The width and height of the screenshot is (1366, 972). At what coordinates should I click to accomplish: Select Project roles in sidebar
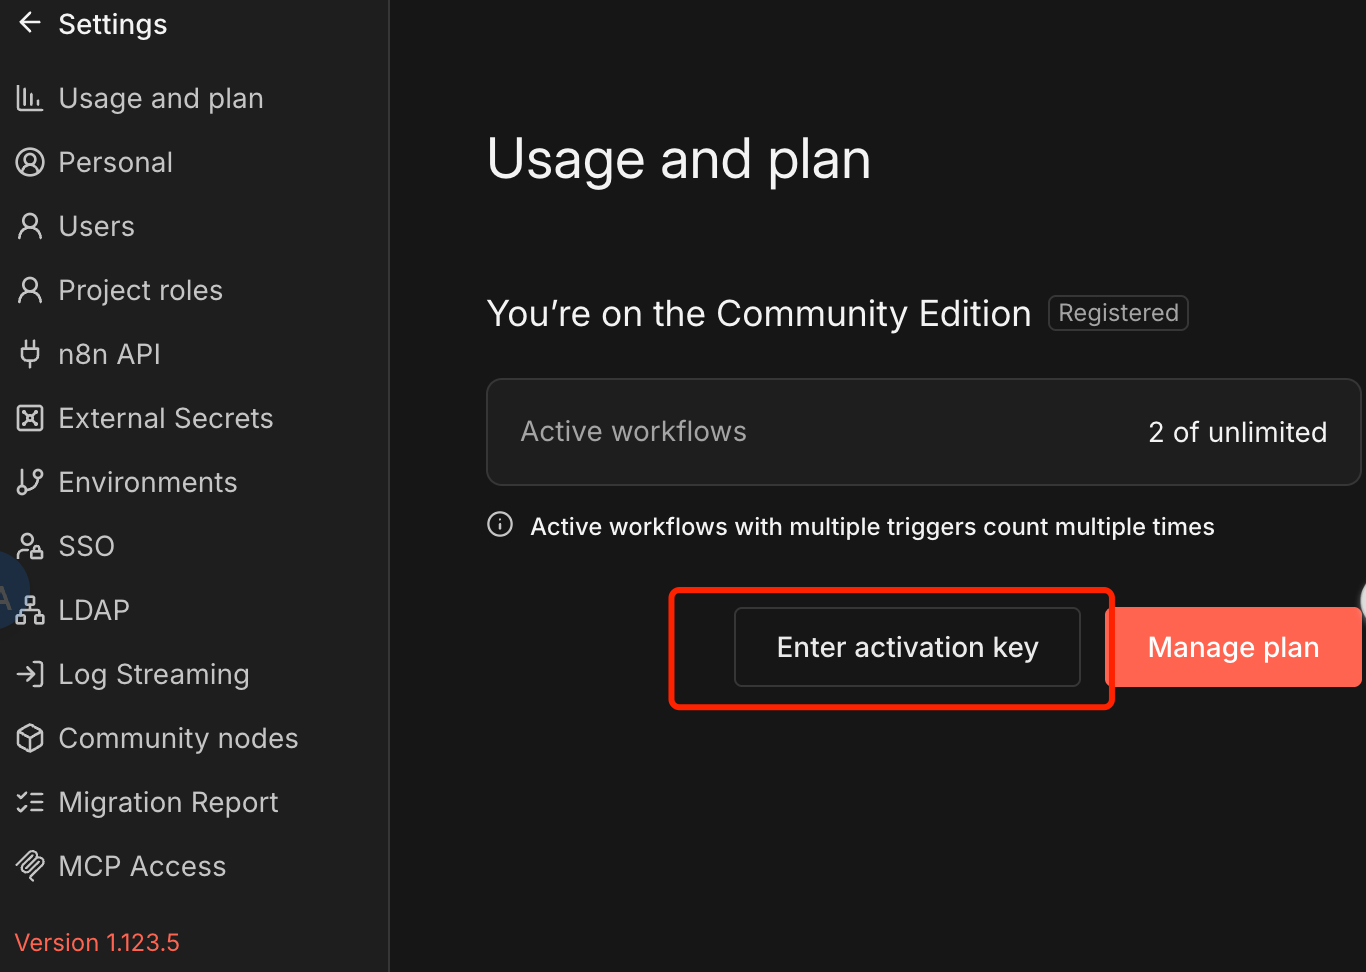point(141,290)
